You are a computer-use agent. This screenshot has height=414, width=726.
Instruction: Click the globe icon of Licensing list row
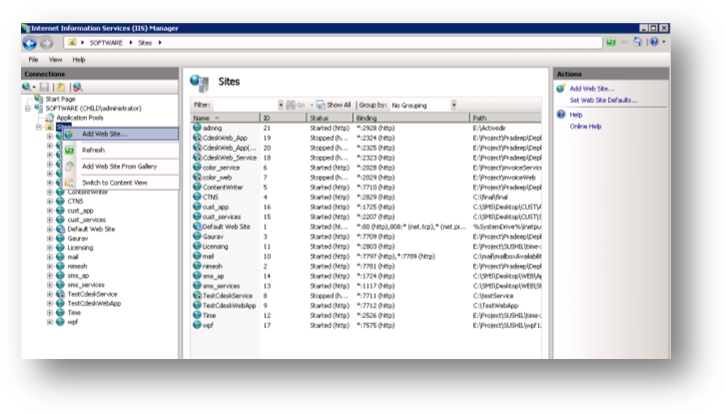pos(197,246)
